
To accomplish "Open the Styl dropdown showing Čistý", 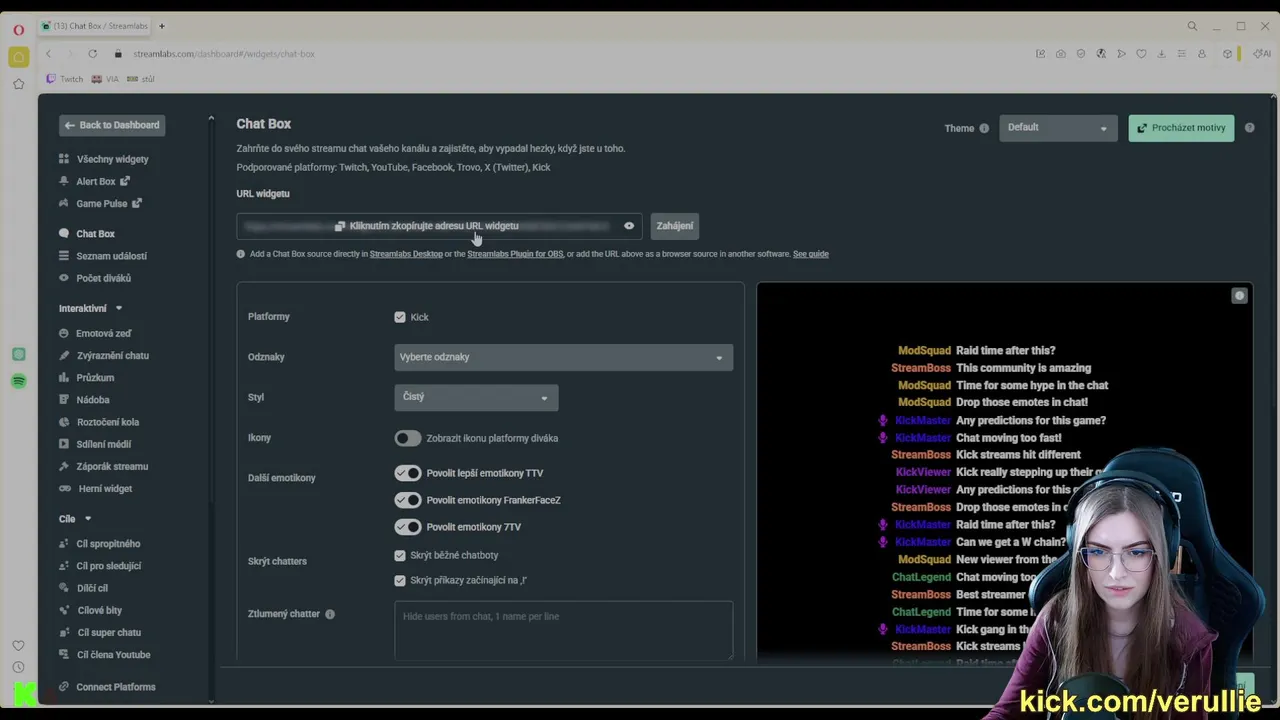I will point(476,397).
